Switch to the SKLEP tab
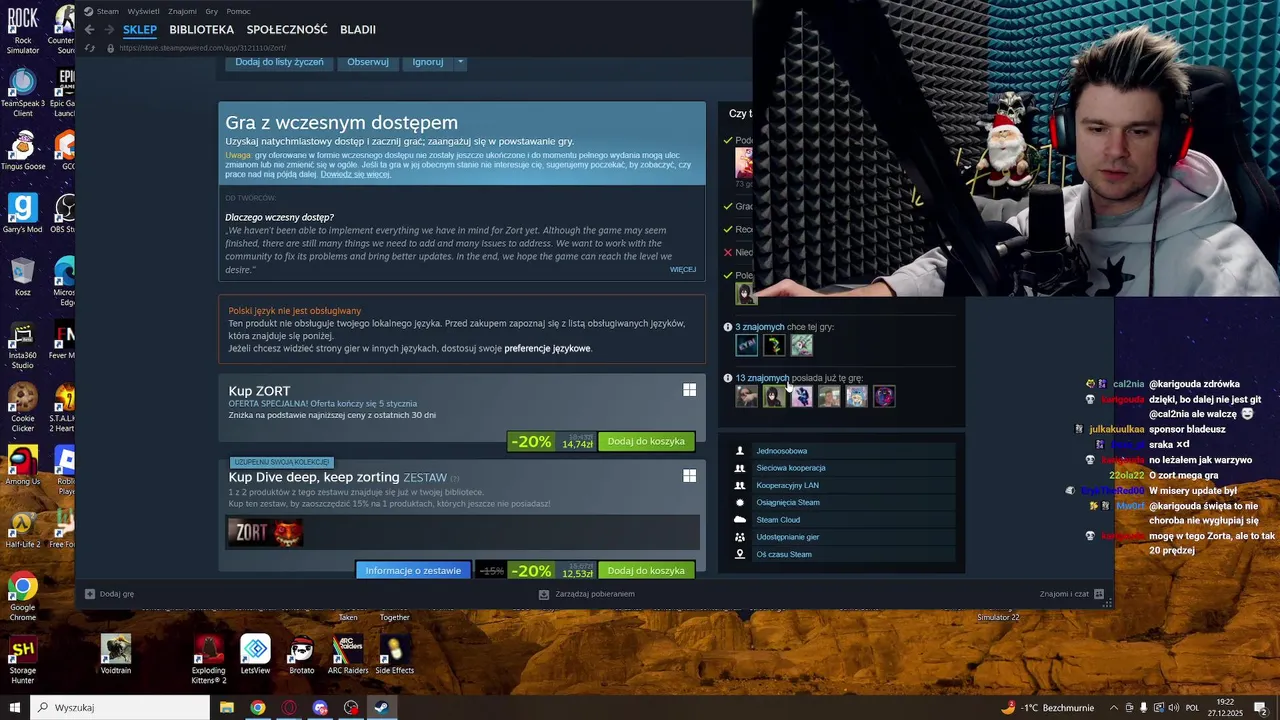Viewport: 1280px width, 720px height. click(x=140, y=30)
